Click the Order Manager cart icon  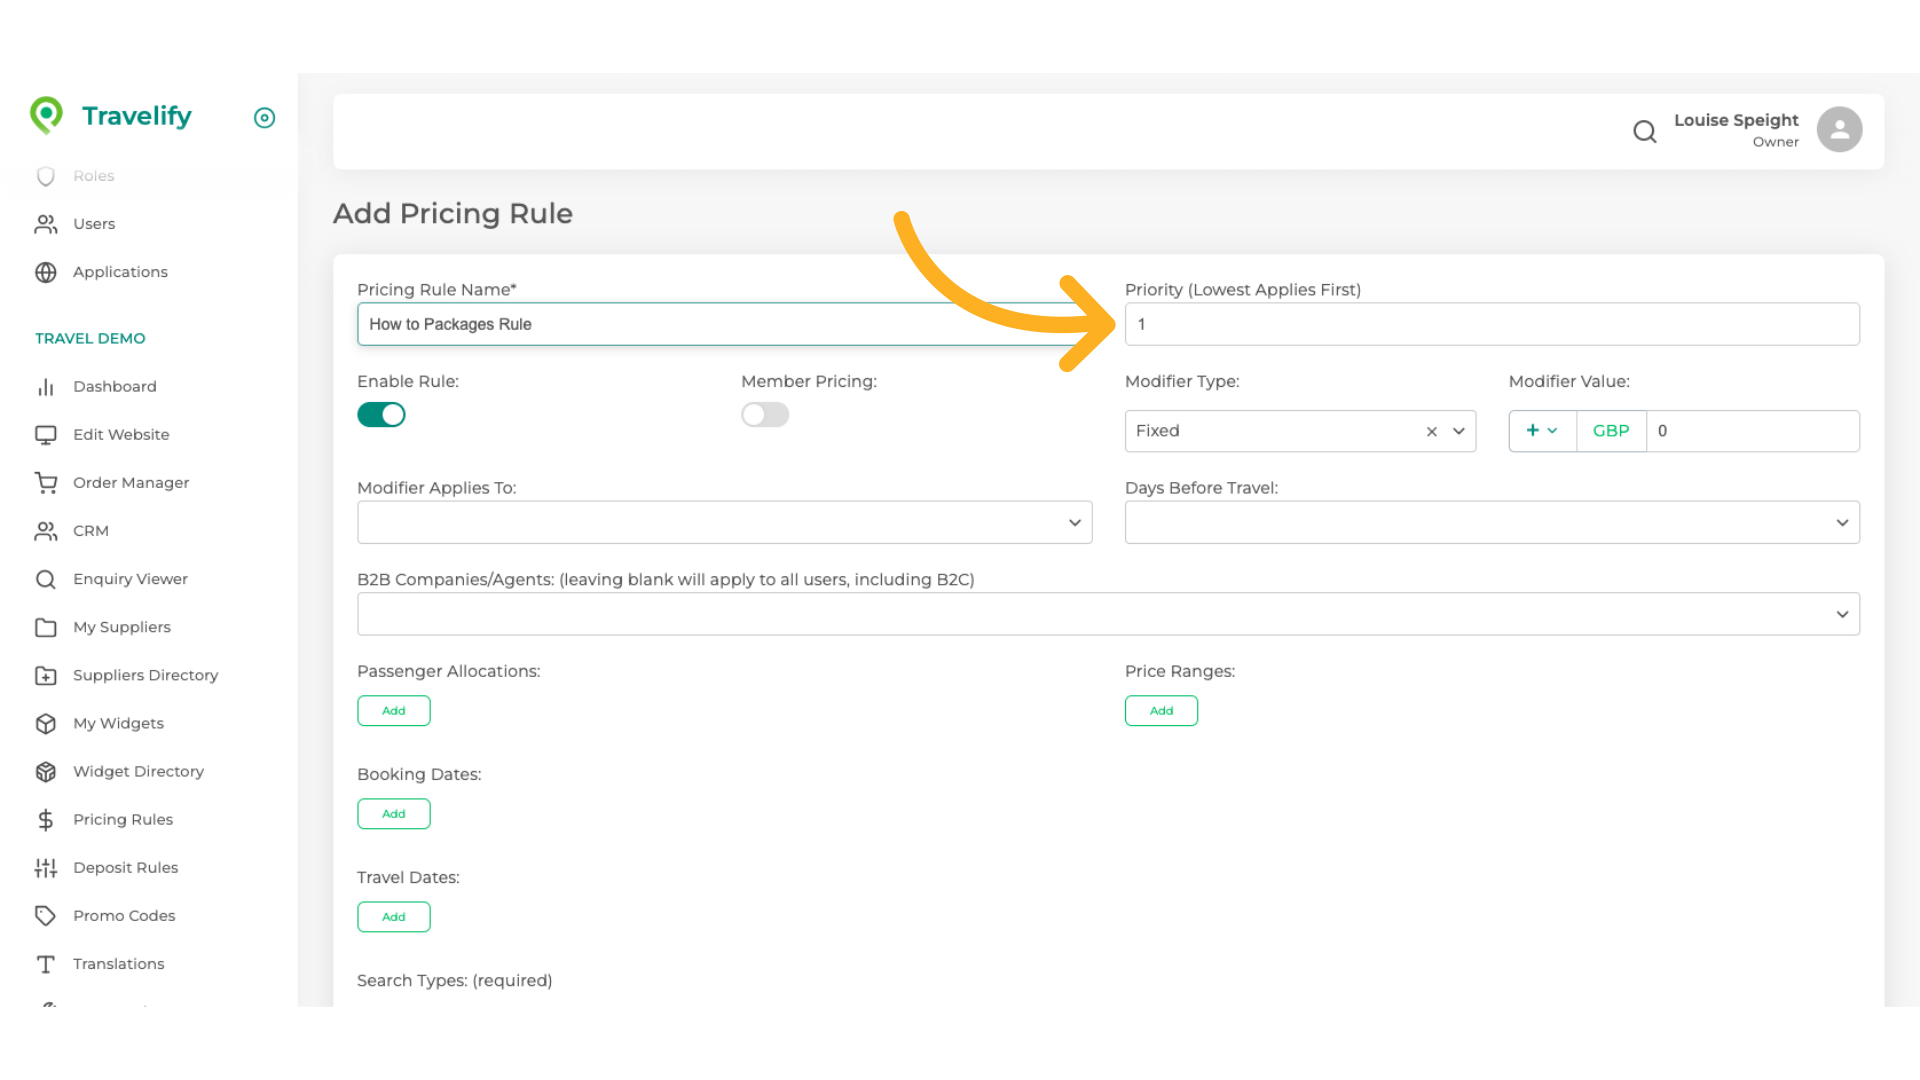pos(46,483)
